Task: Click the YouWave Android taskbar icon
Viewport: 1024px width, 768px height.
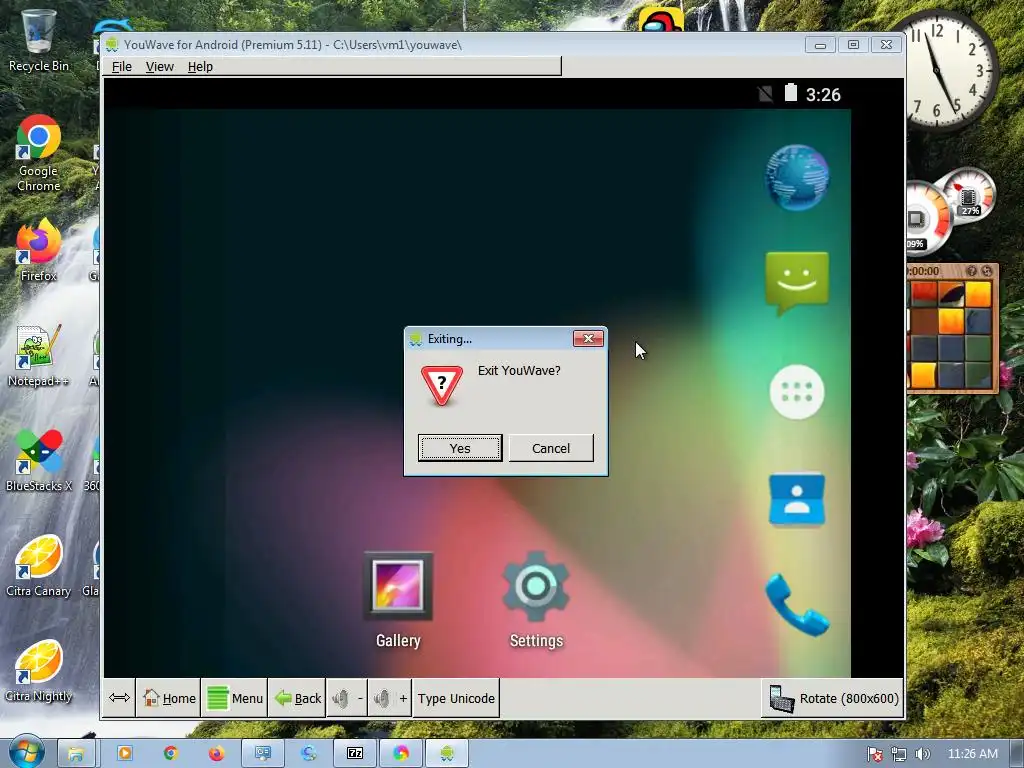Action: (447, 754)
